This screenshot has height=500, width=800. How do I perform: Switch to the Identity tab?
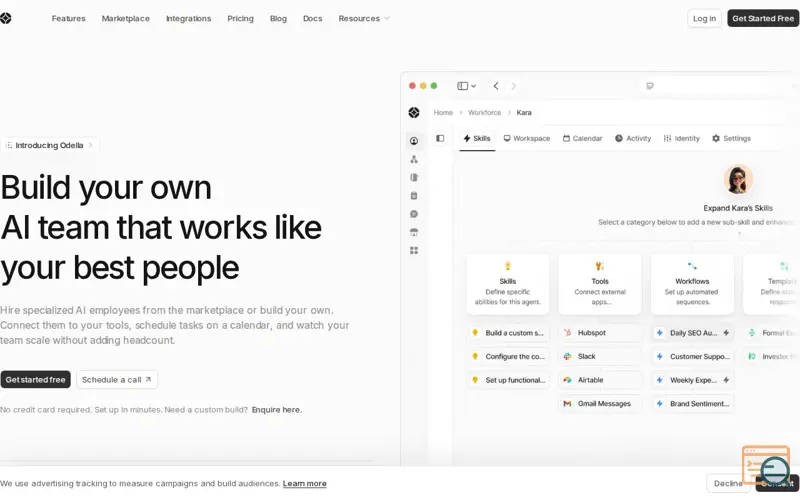[x=681, y=138]
